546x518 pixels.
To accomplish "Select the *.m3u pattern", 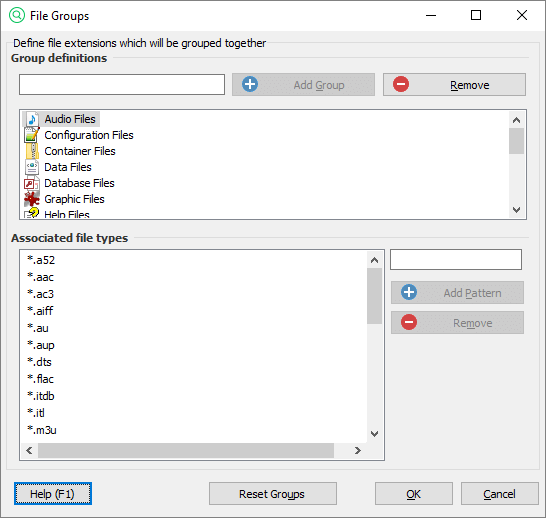I will pos(42,430).
